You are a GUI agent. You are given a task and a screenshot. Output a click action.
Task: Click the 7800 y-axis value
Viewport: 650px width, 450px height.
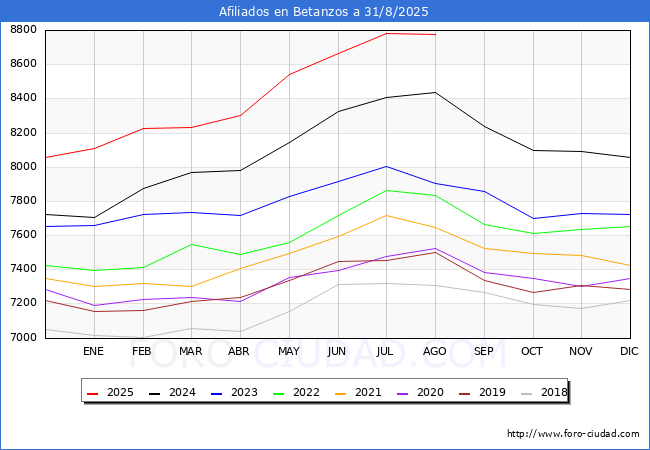coord(23,201)
